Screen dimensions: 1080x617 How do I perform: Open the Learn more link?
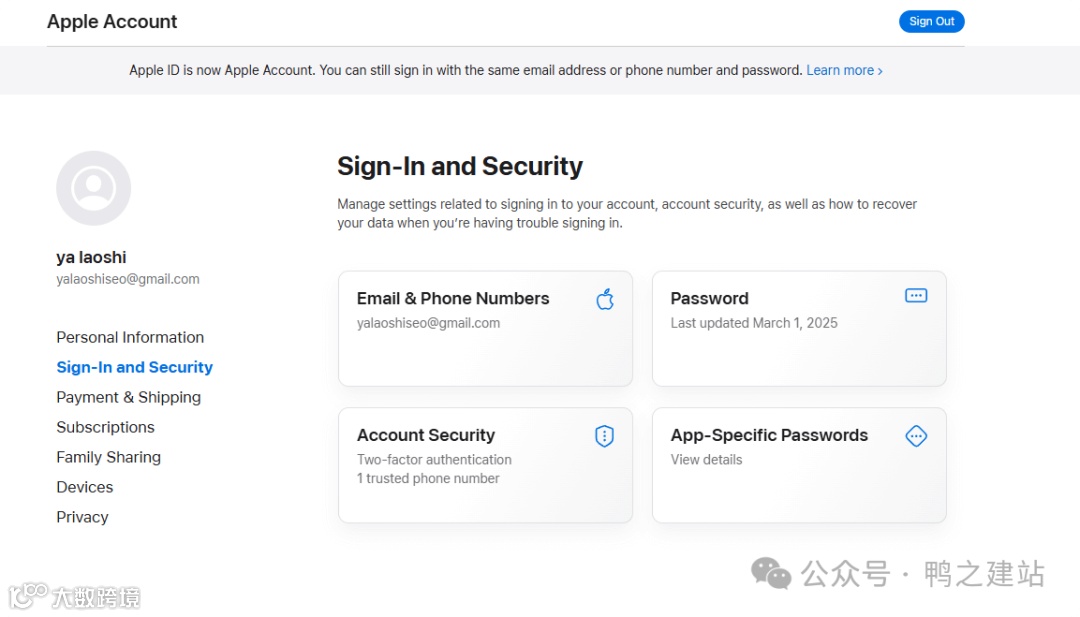pos(844,71)
